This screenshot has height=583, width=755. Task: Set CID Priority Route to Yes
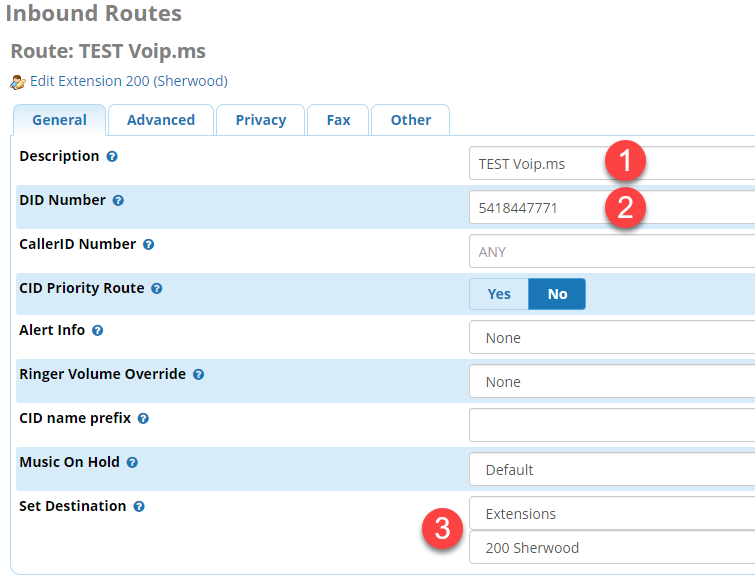(499, 294)
